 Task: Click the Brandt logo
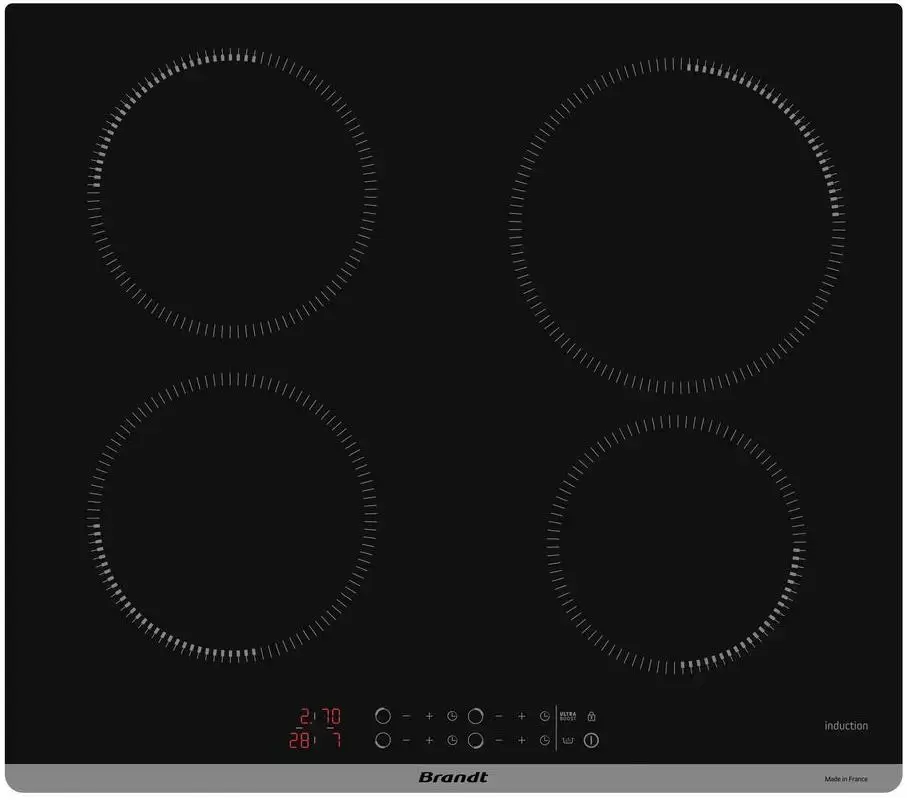(x=453, y=778)
